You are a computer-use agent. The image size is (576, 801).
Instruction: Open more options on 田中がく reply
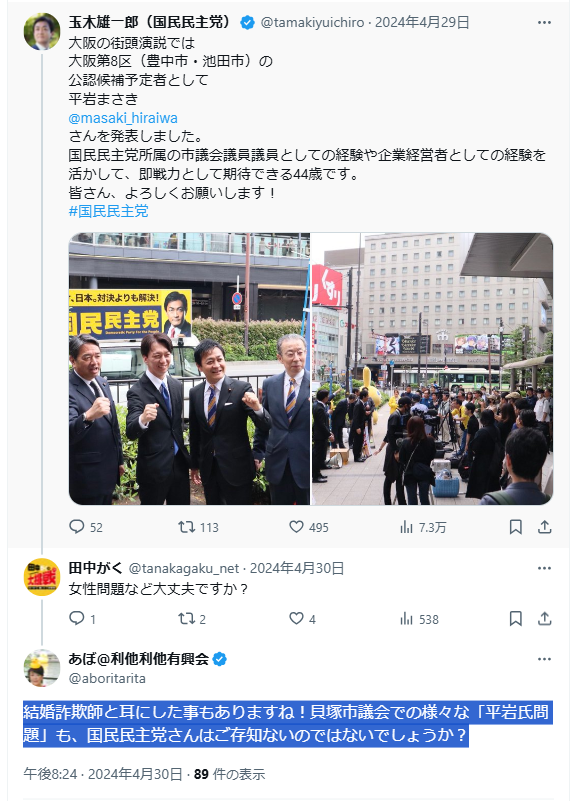click(x=544, y=568)
